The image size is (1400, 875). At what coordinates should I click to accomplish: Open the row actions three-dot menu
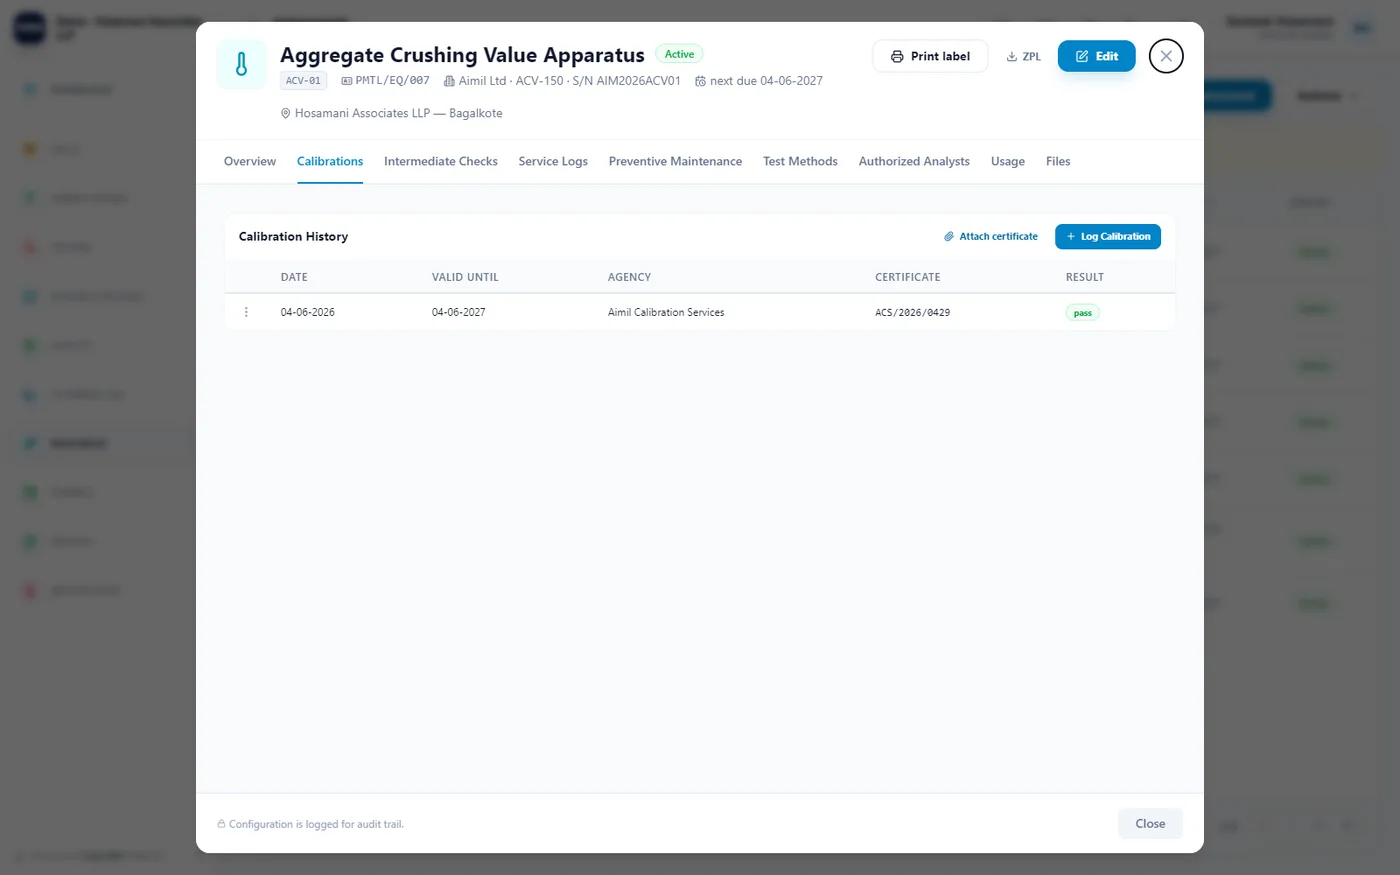point(246,312)
